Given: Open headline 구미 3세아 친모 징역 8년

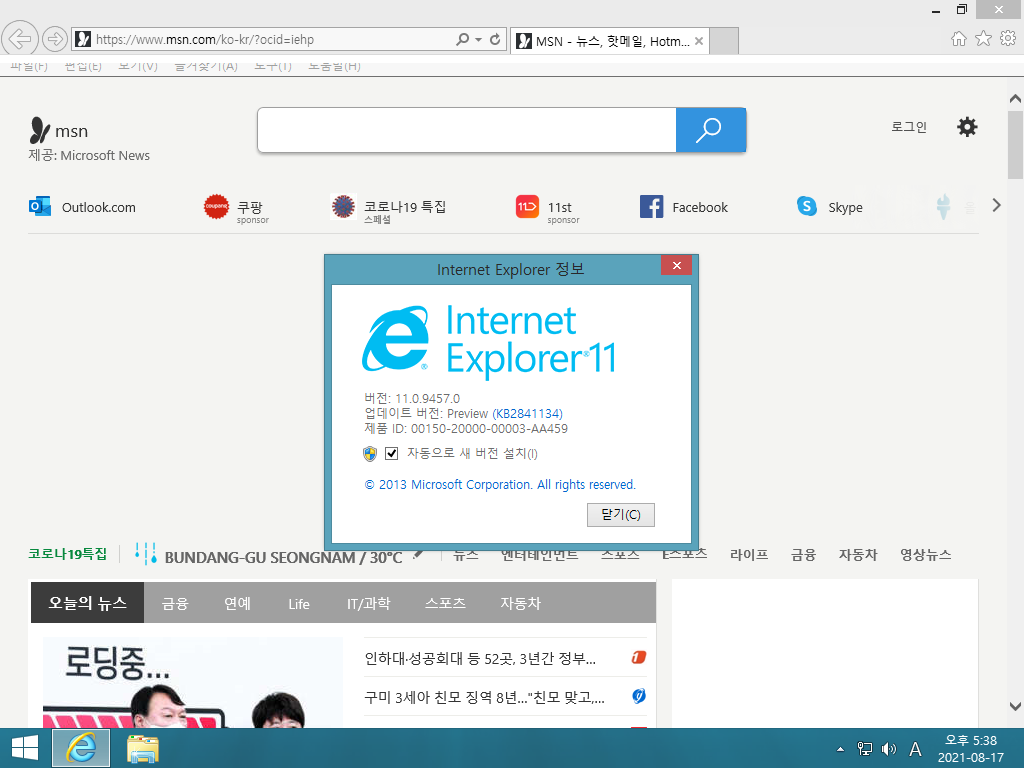Looking at the screenshot, I should 485,697.
